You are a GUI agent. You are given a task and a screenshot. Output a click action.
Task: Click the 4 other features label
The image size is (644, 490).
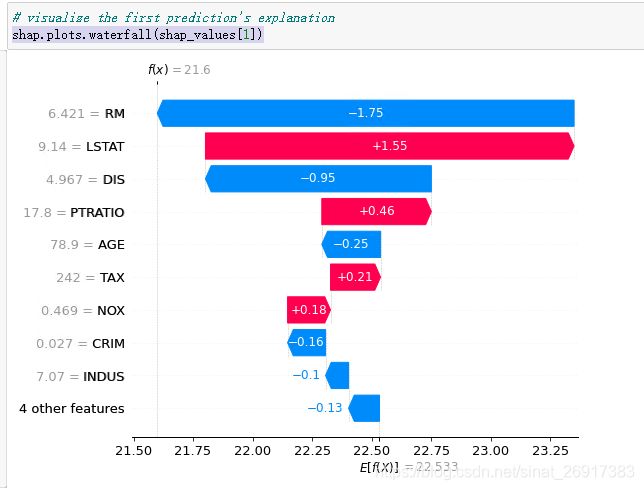point(72,409)
